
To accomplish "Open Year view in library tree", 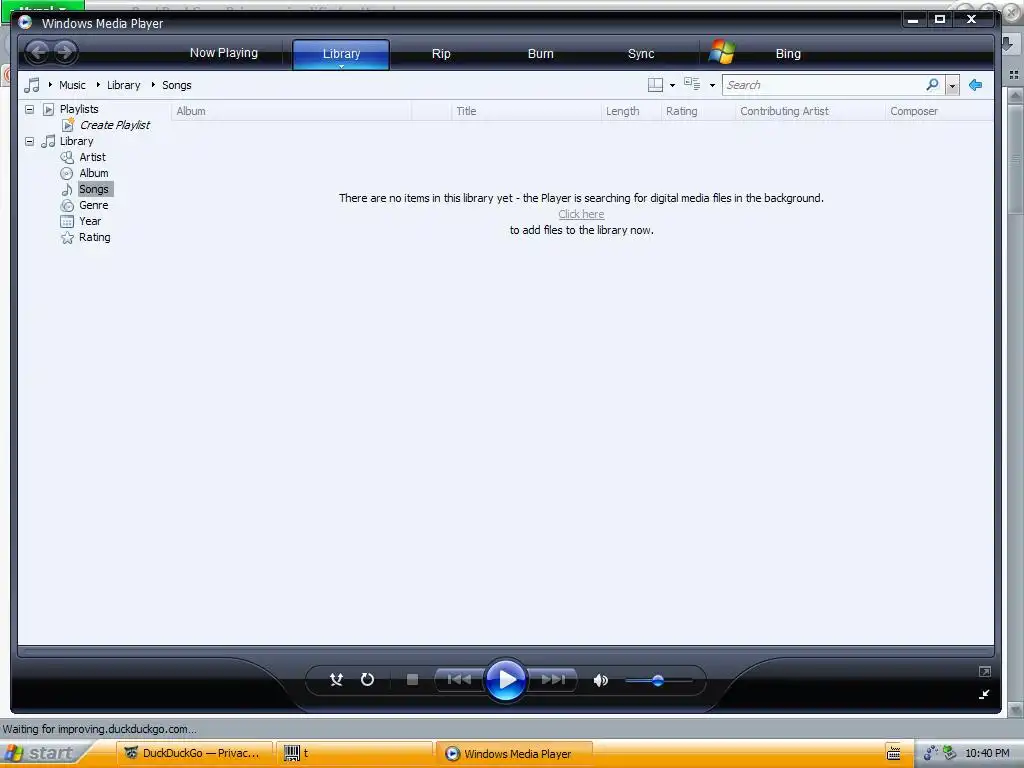I will tap(89, 221).
